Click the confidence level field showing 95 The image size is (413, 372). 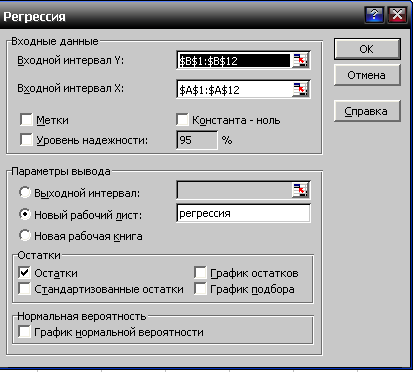[x=197, y=140]
